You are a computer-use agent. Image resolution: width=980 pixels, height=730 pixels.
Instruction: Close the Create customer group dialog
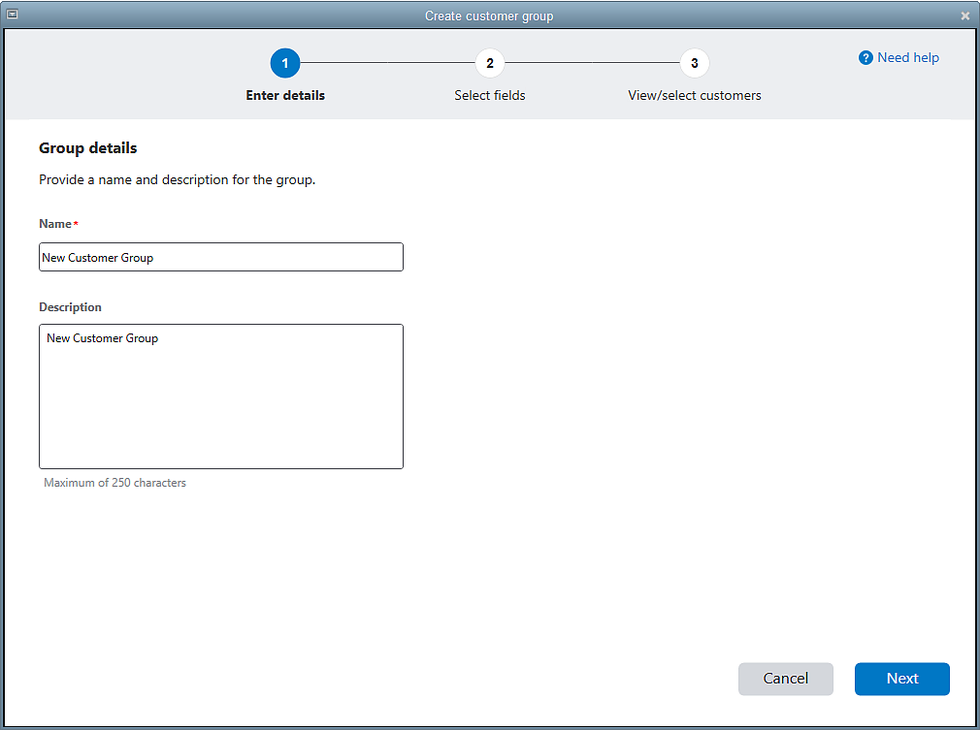965,16
